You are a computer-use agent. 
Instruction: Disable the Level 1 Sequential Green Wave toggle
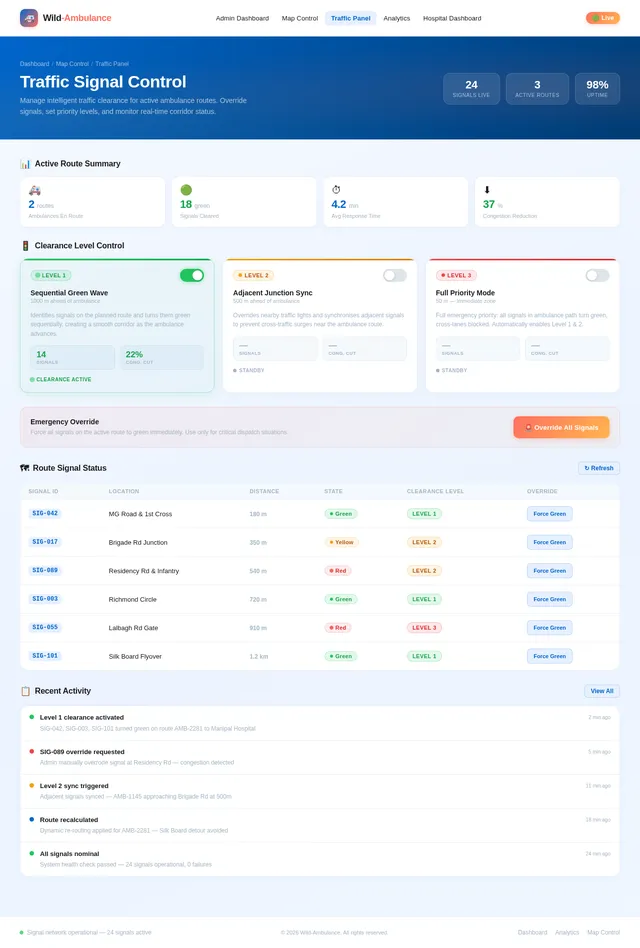192,275
